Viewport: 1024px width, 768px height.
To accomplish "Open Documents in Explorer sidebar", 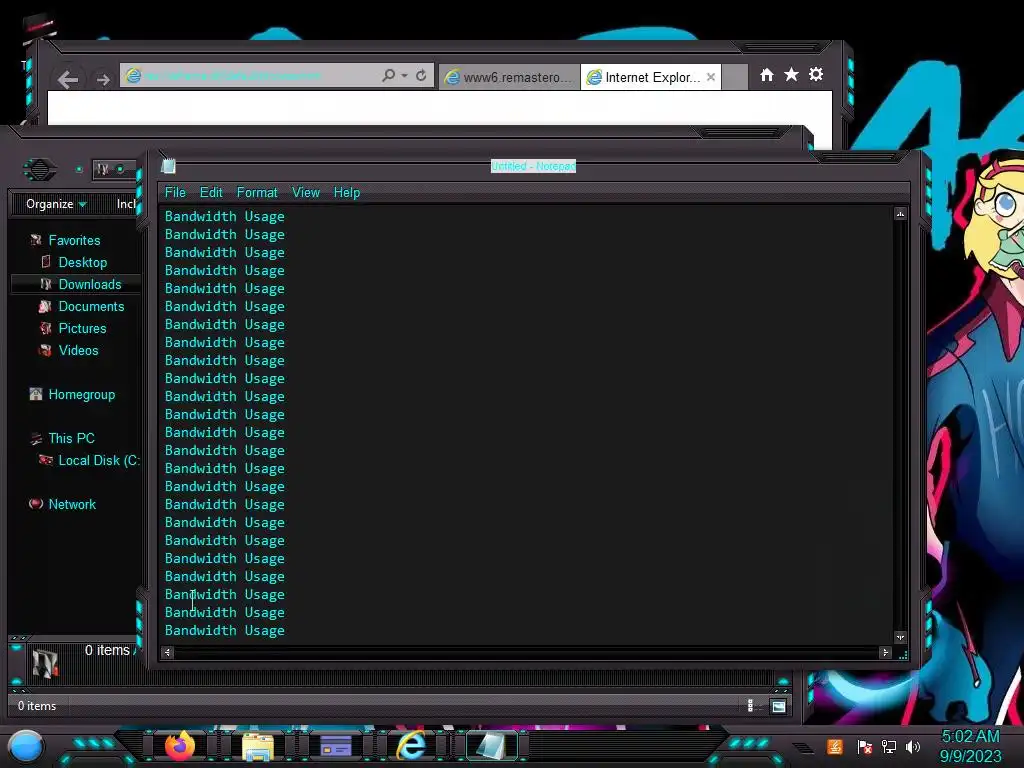I will click(91, 306).
